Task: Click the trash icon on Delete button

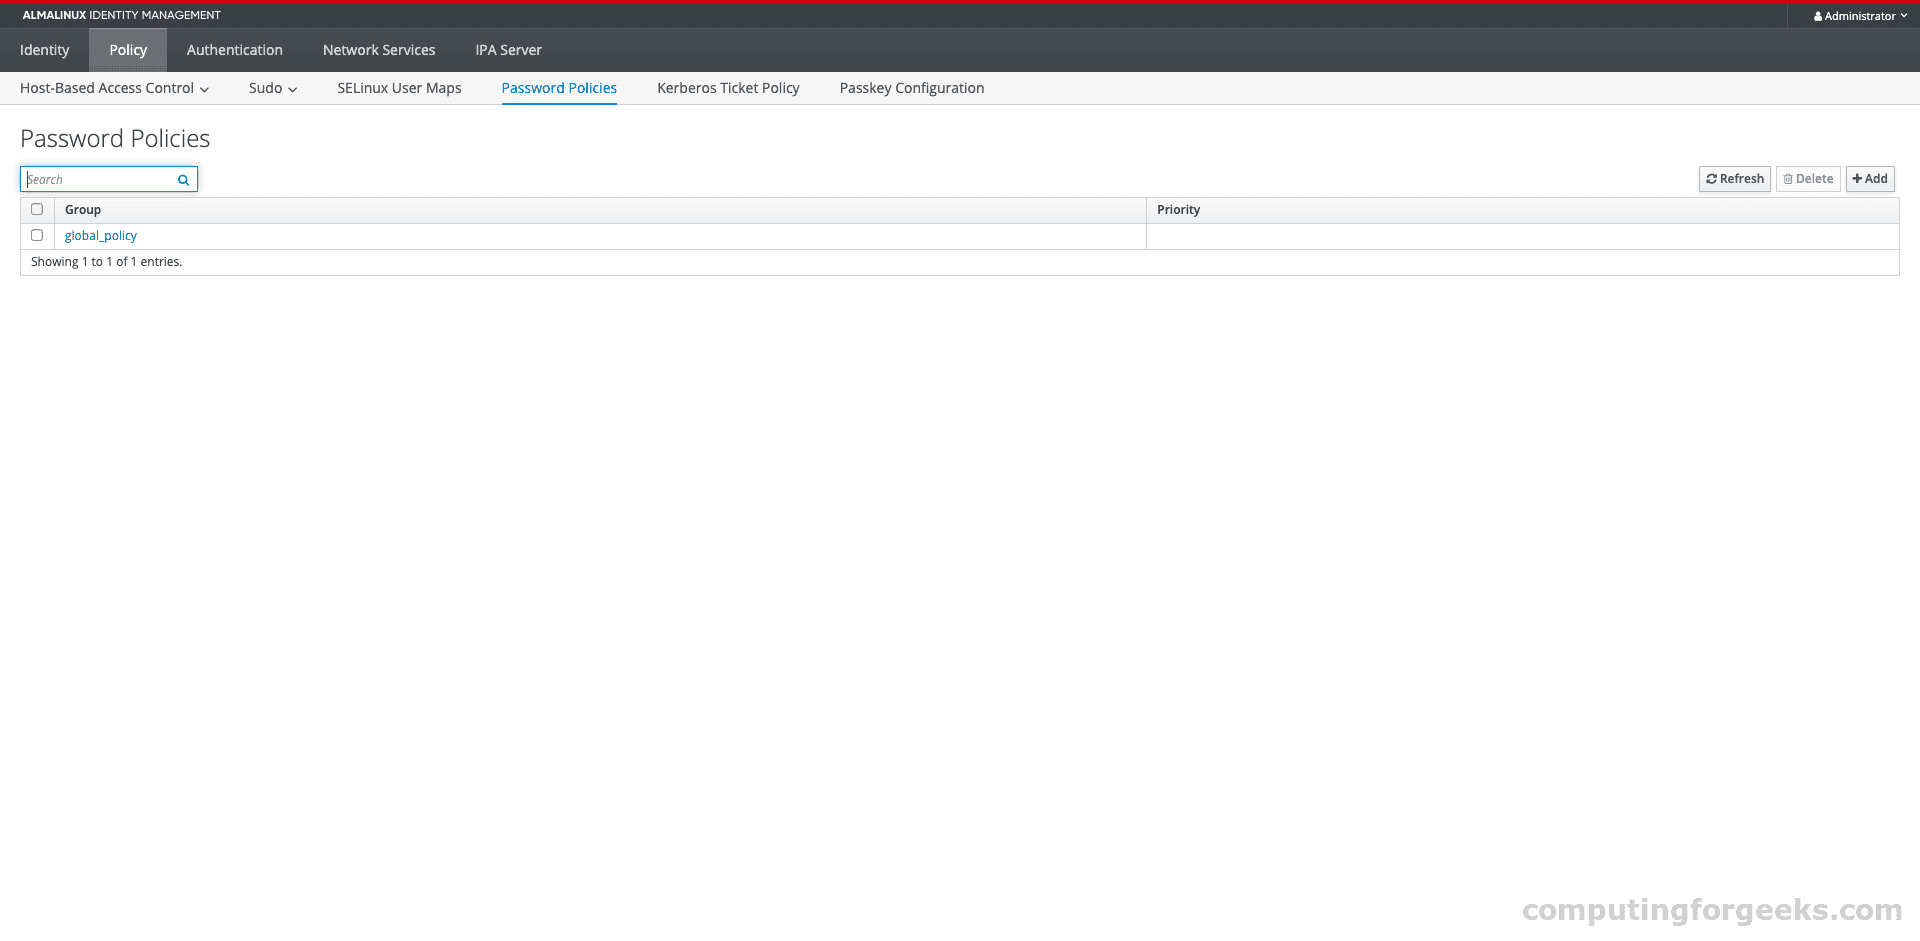Action: (x=1788, y=178)
